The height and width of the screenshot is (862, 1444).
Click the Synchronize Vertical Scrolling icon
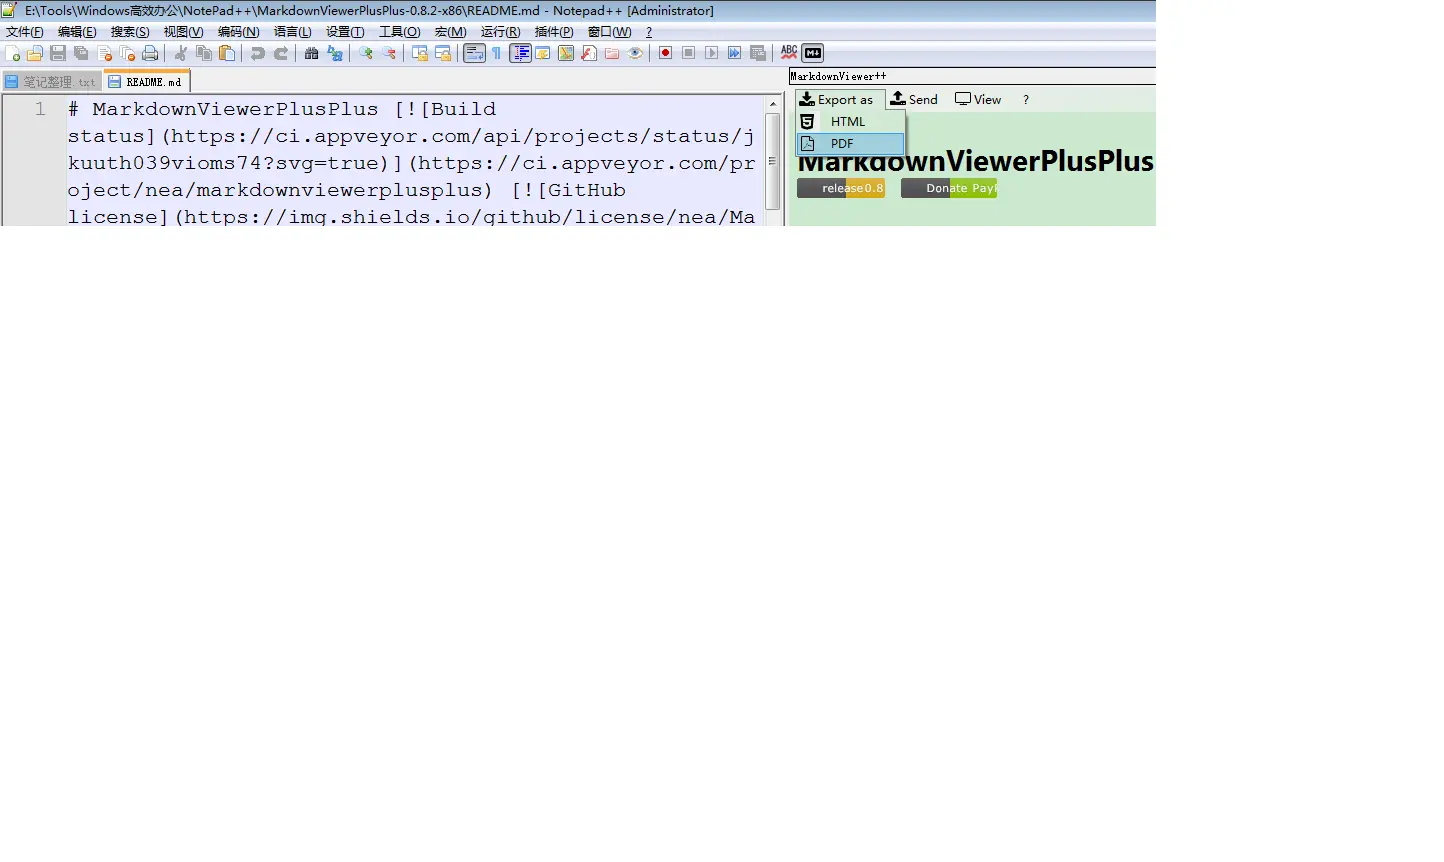420,53
